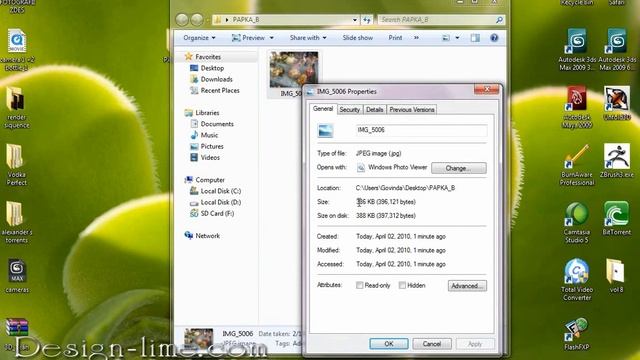Open Recent Places in Favorites

point(215,90)
